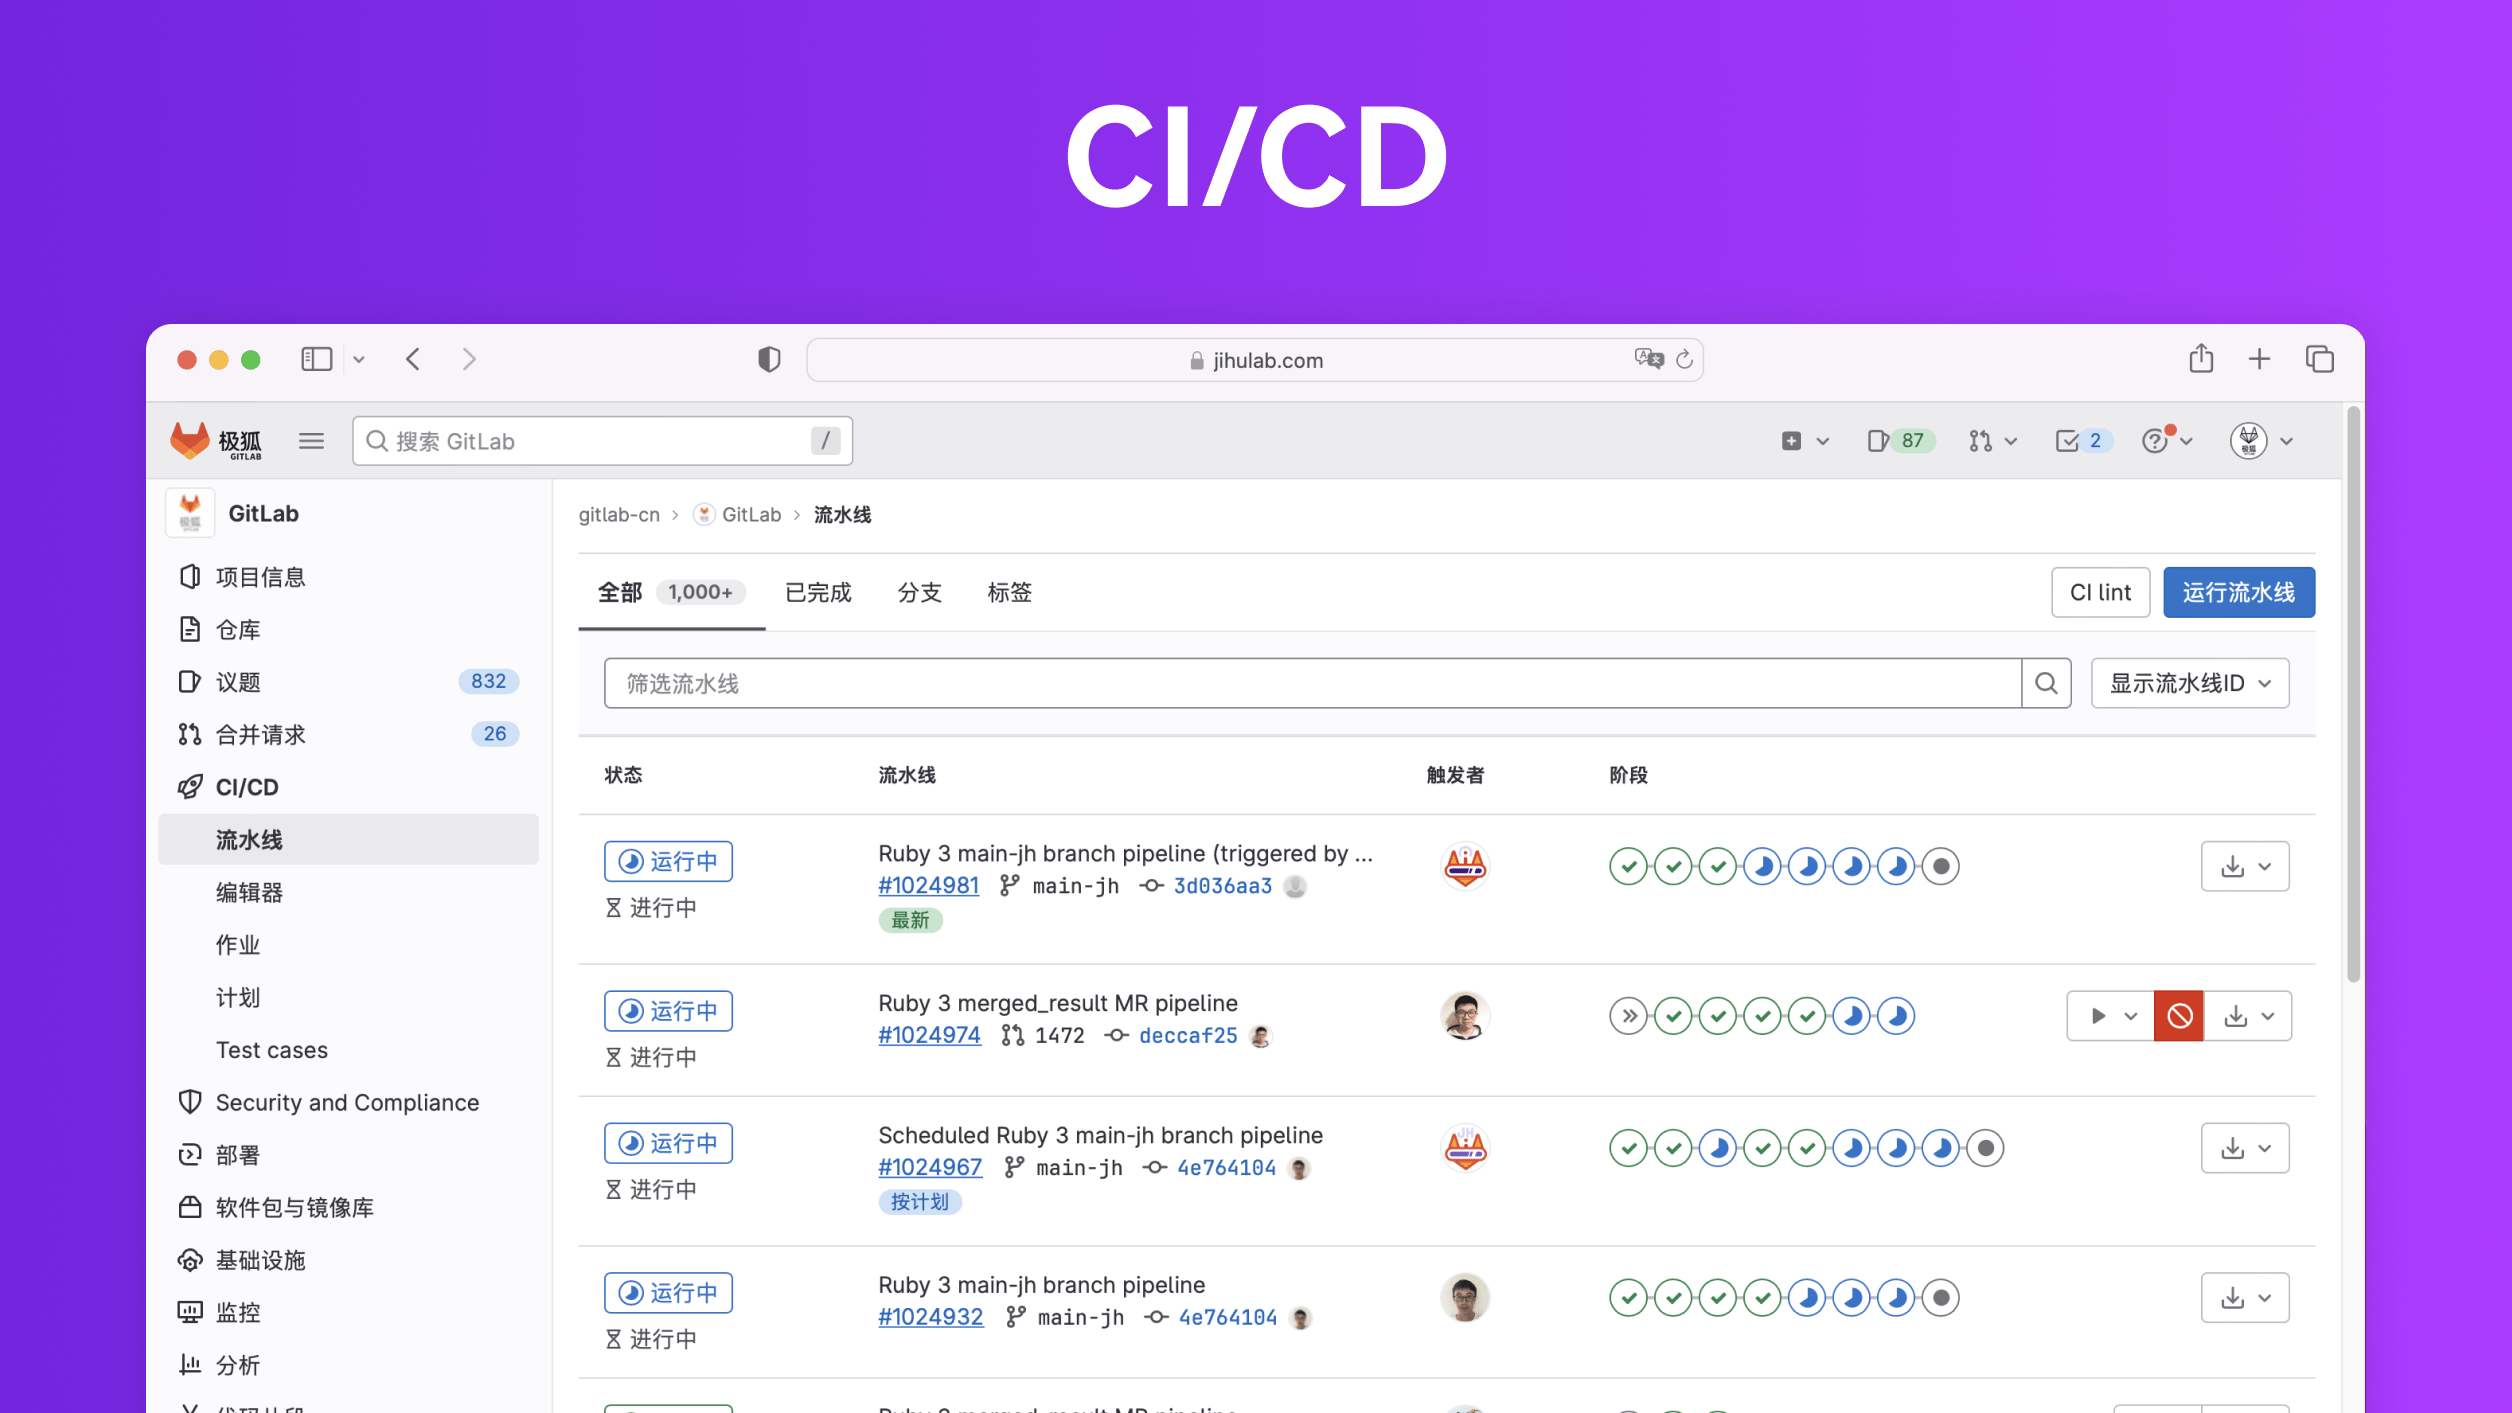Click the infrastructure icon in sidebar

click(190, 1259)
